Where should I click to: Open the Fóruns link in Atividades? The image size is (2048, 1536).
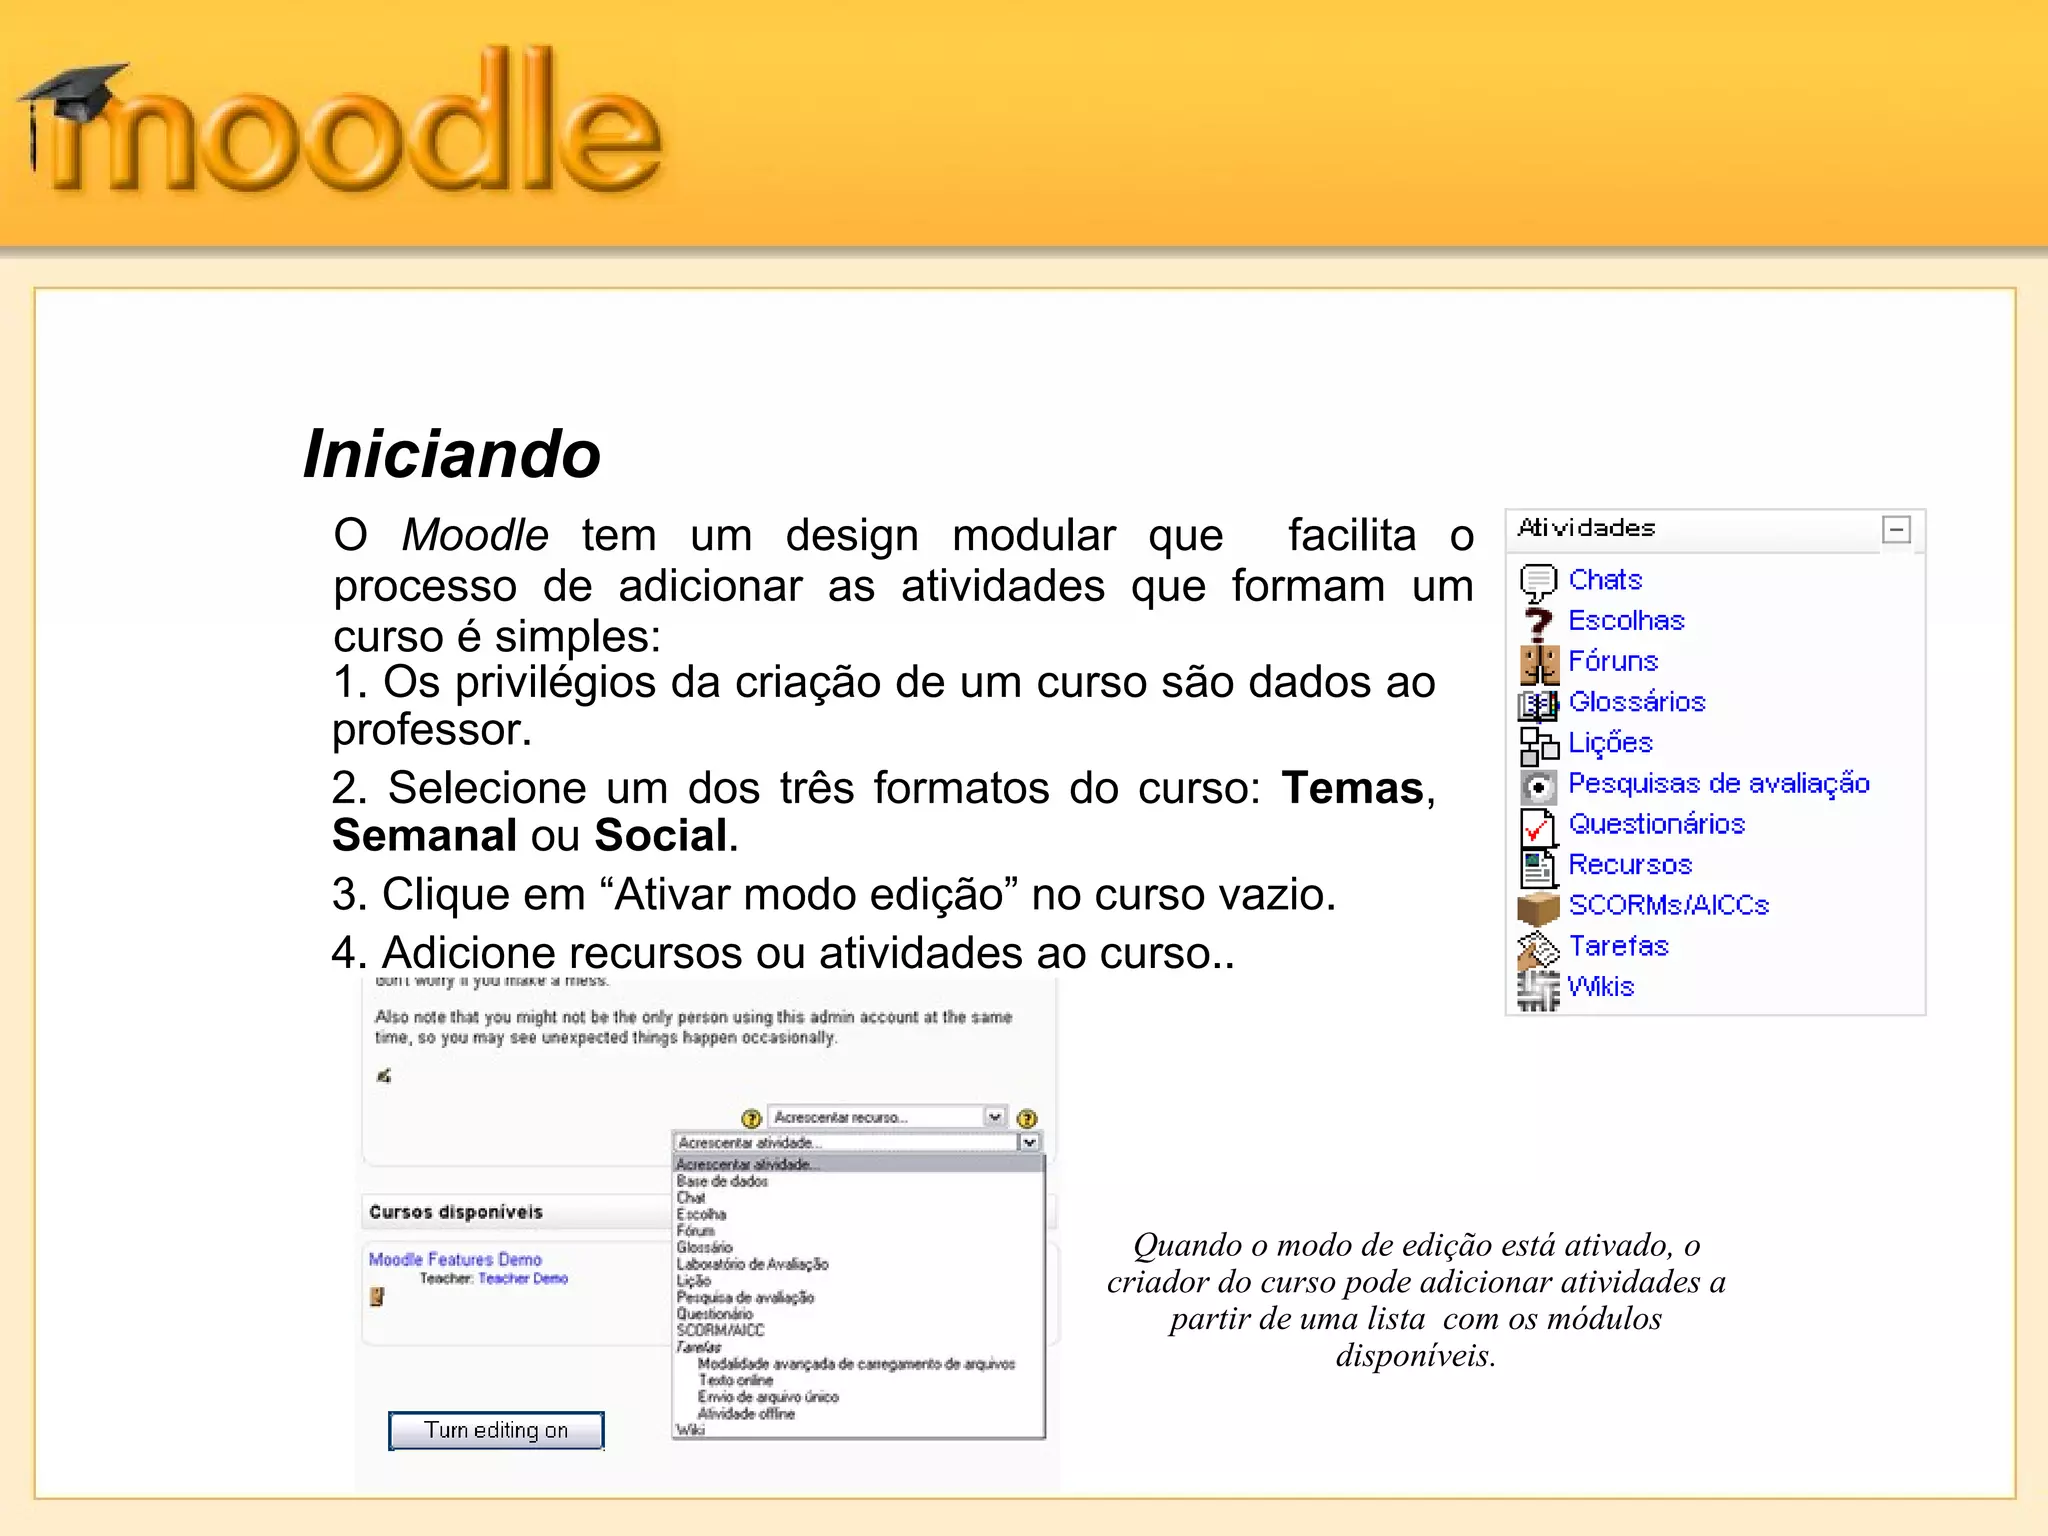(1613, 661)
